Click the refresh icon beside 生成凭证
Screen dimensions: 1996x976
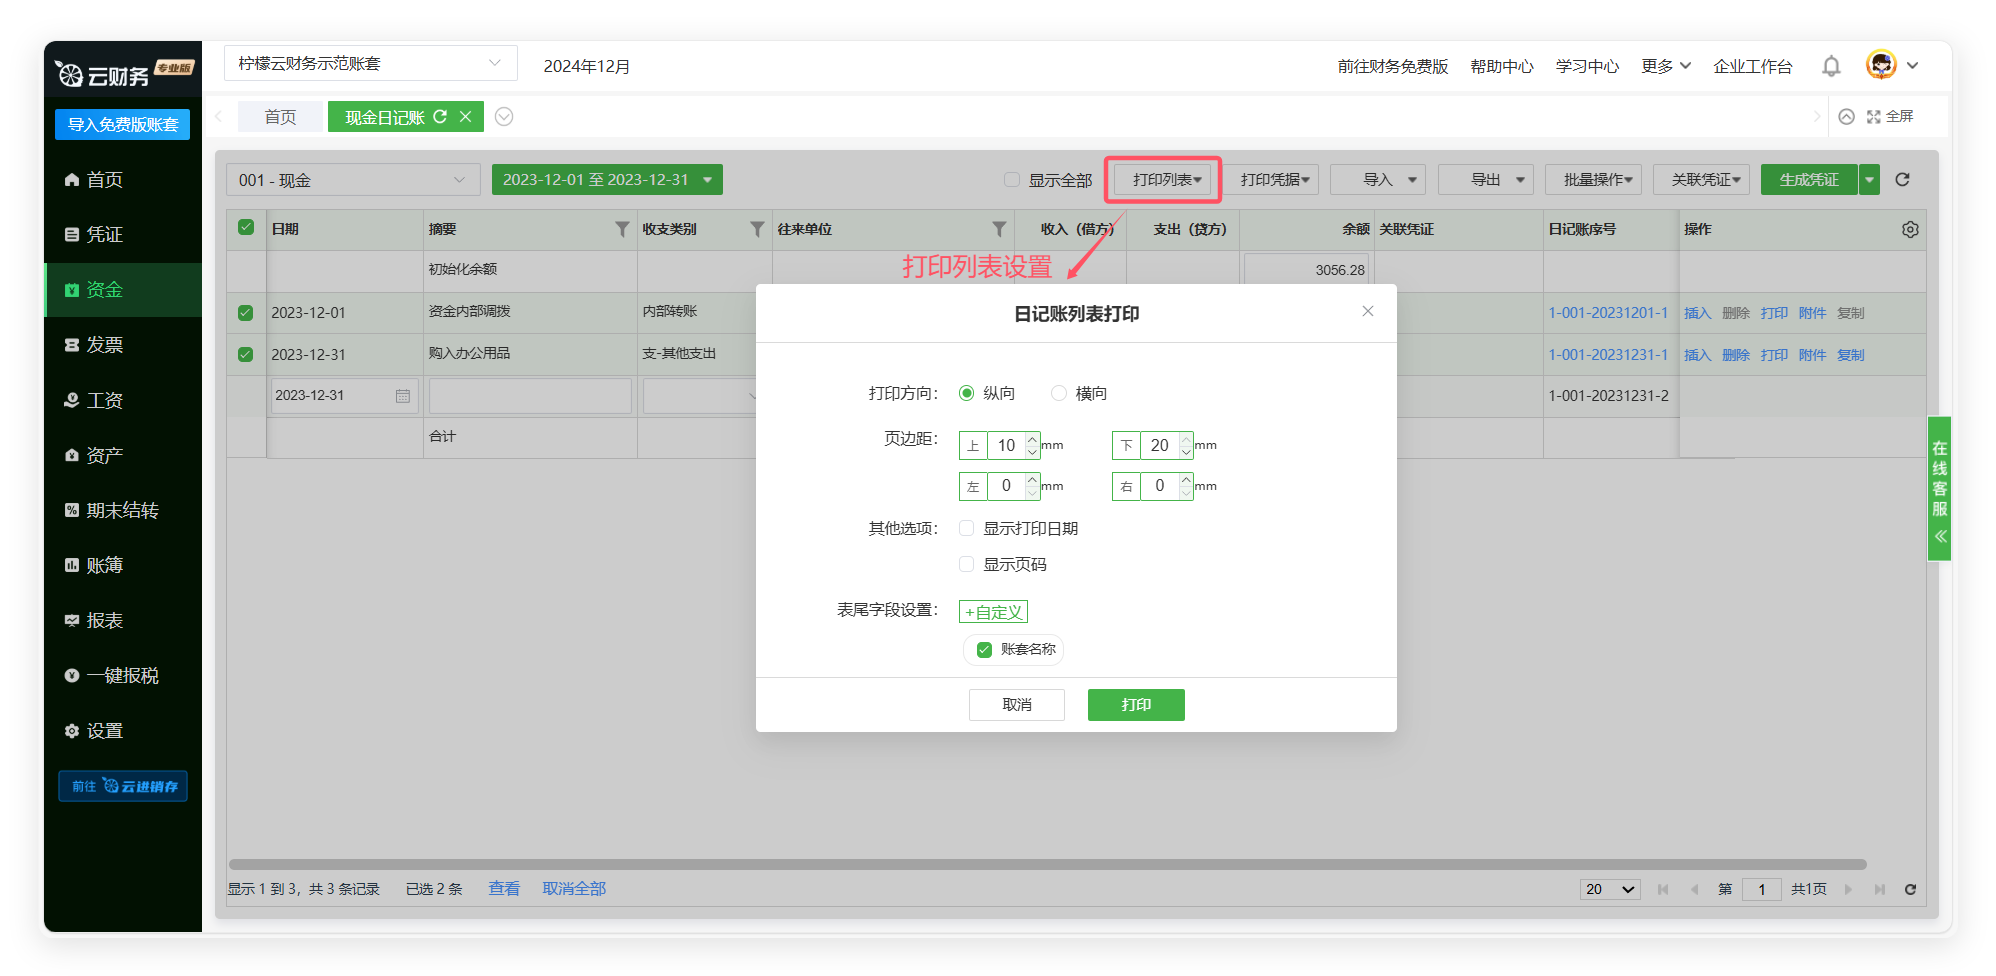click(1902, 180)
